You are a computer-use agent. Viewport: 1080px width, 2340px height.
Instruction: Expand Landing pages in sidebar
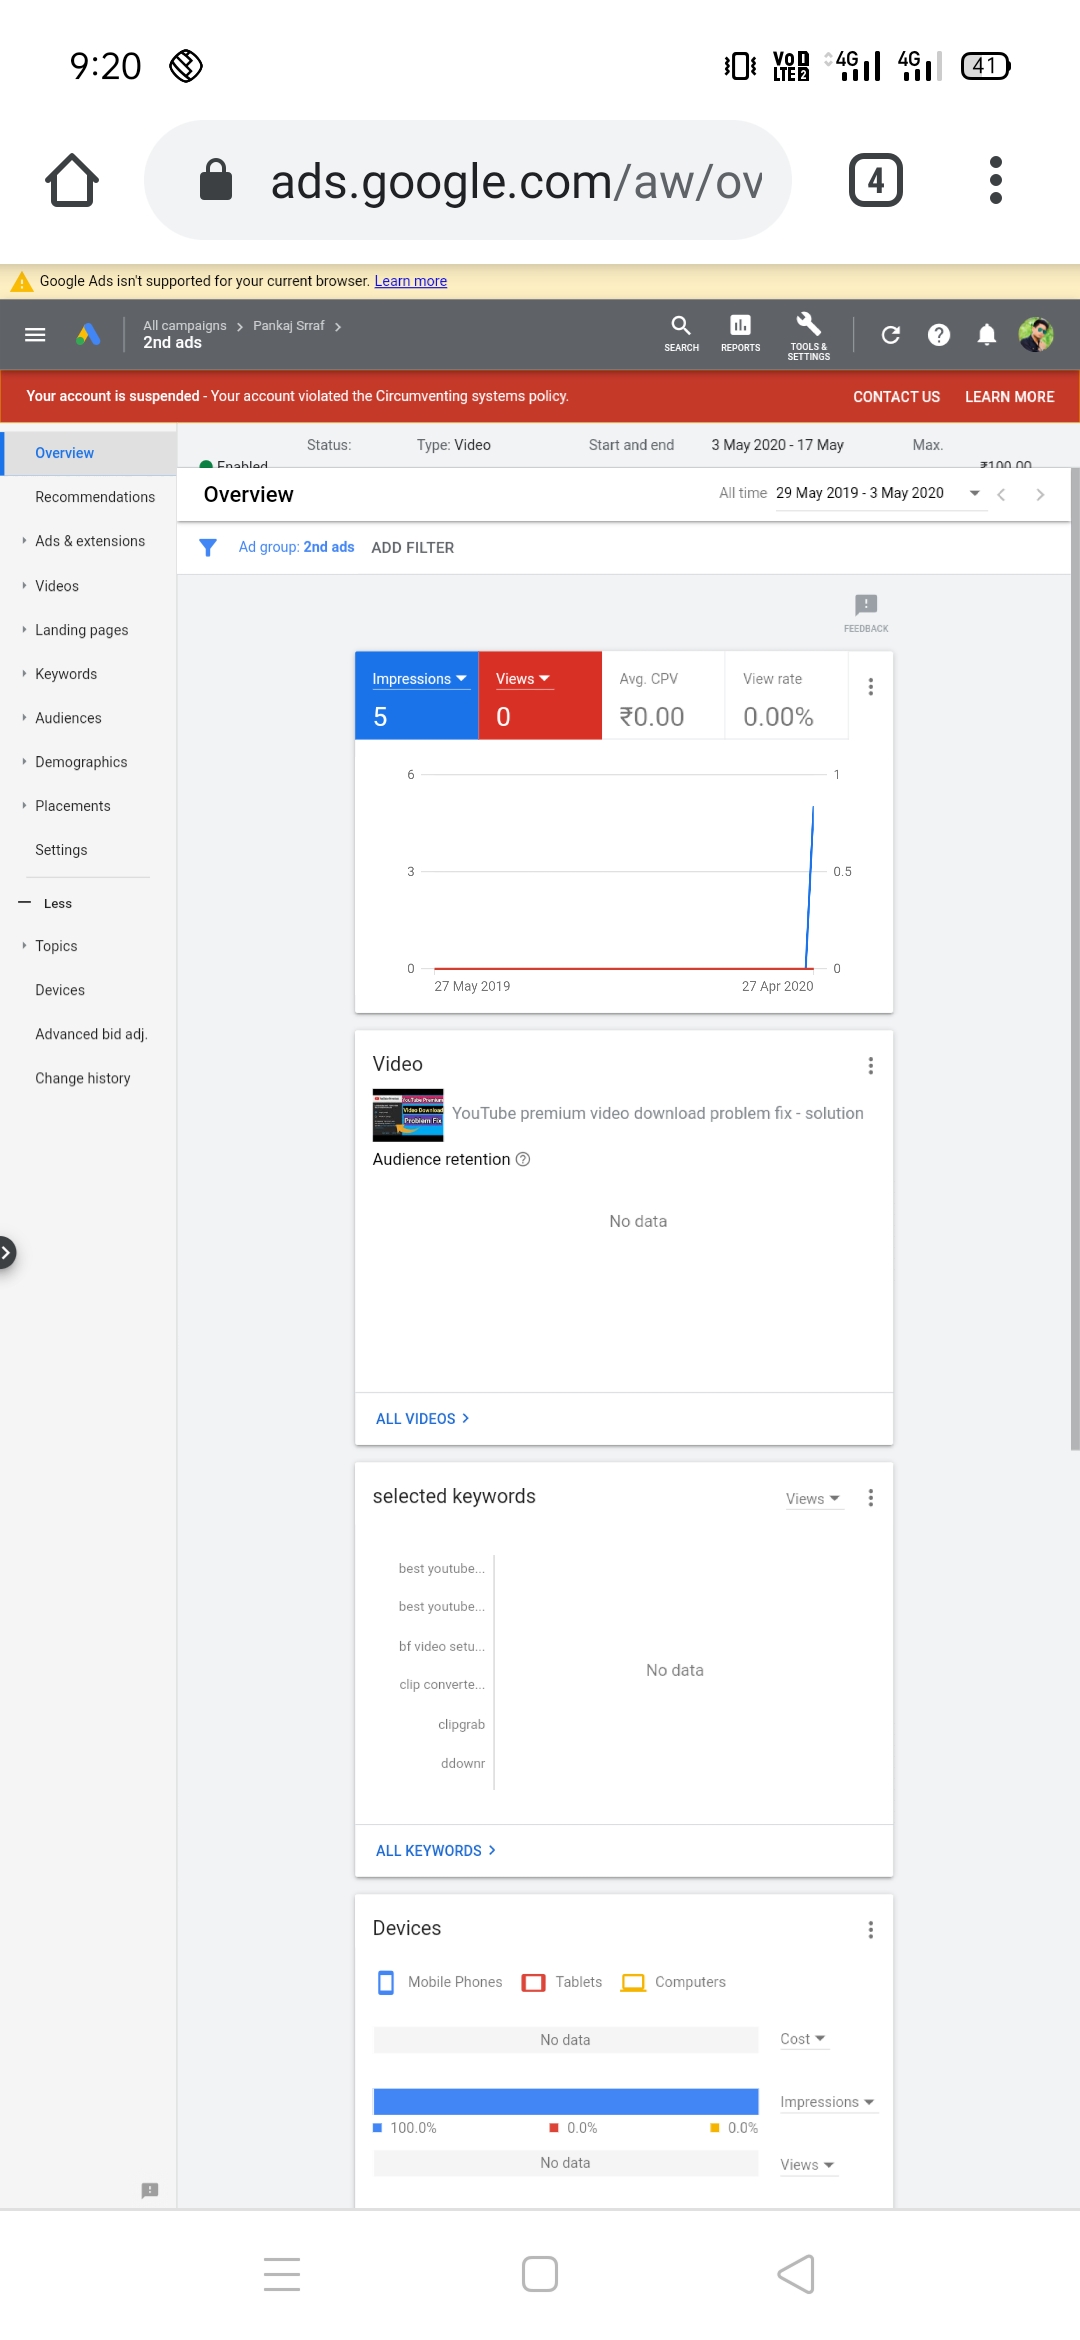click(82, 630)
